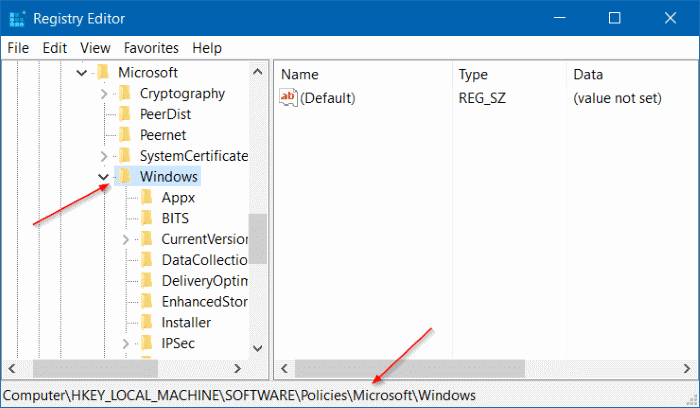
Task: Select the (Default) value name
Action: (x=328, y=98)
